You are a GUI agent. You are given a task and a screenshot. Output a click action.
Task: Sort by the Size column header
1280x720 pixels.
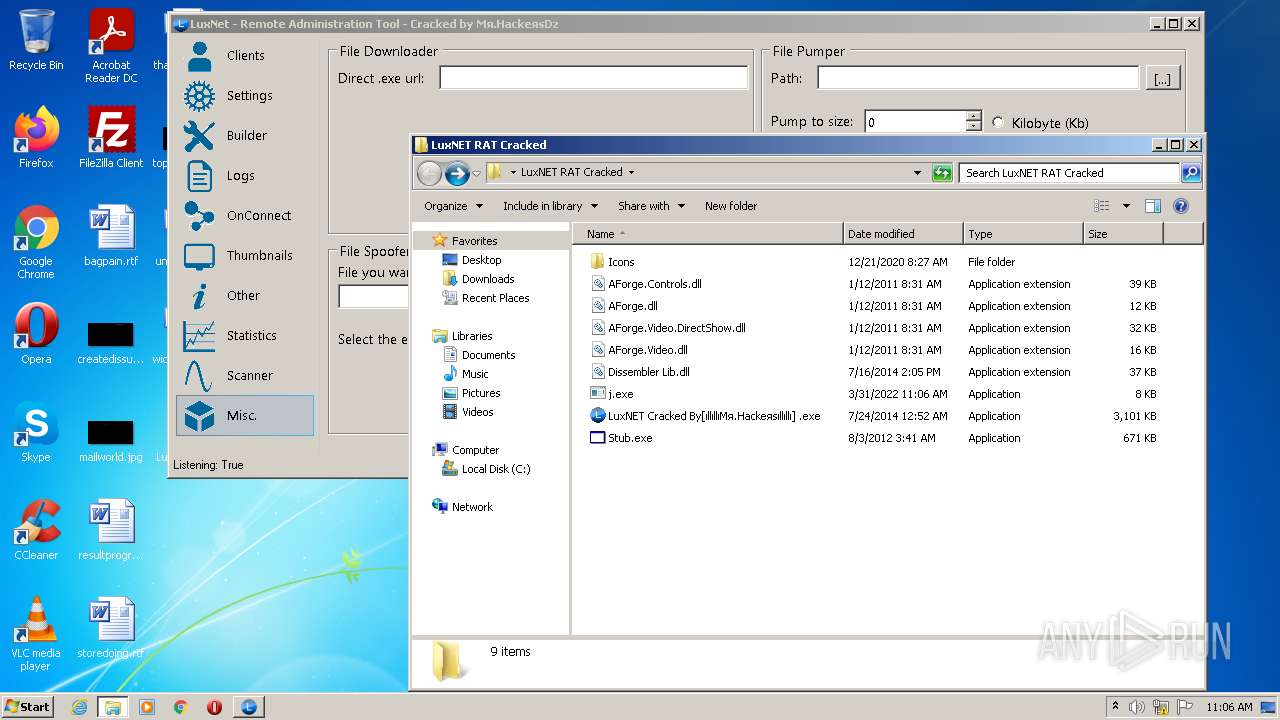point(1123,234)
